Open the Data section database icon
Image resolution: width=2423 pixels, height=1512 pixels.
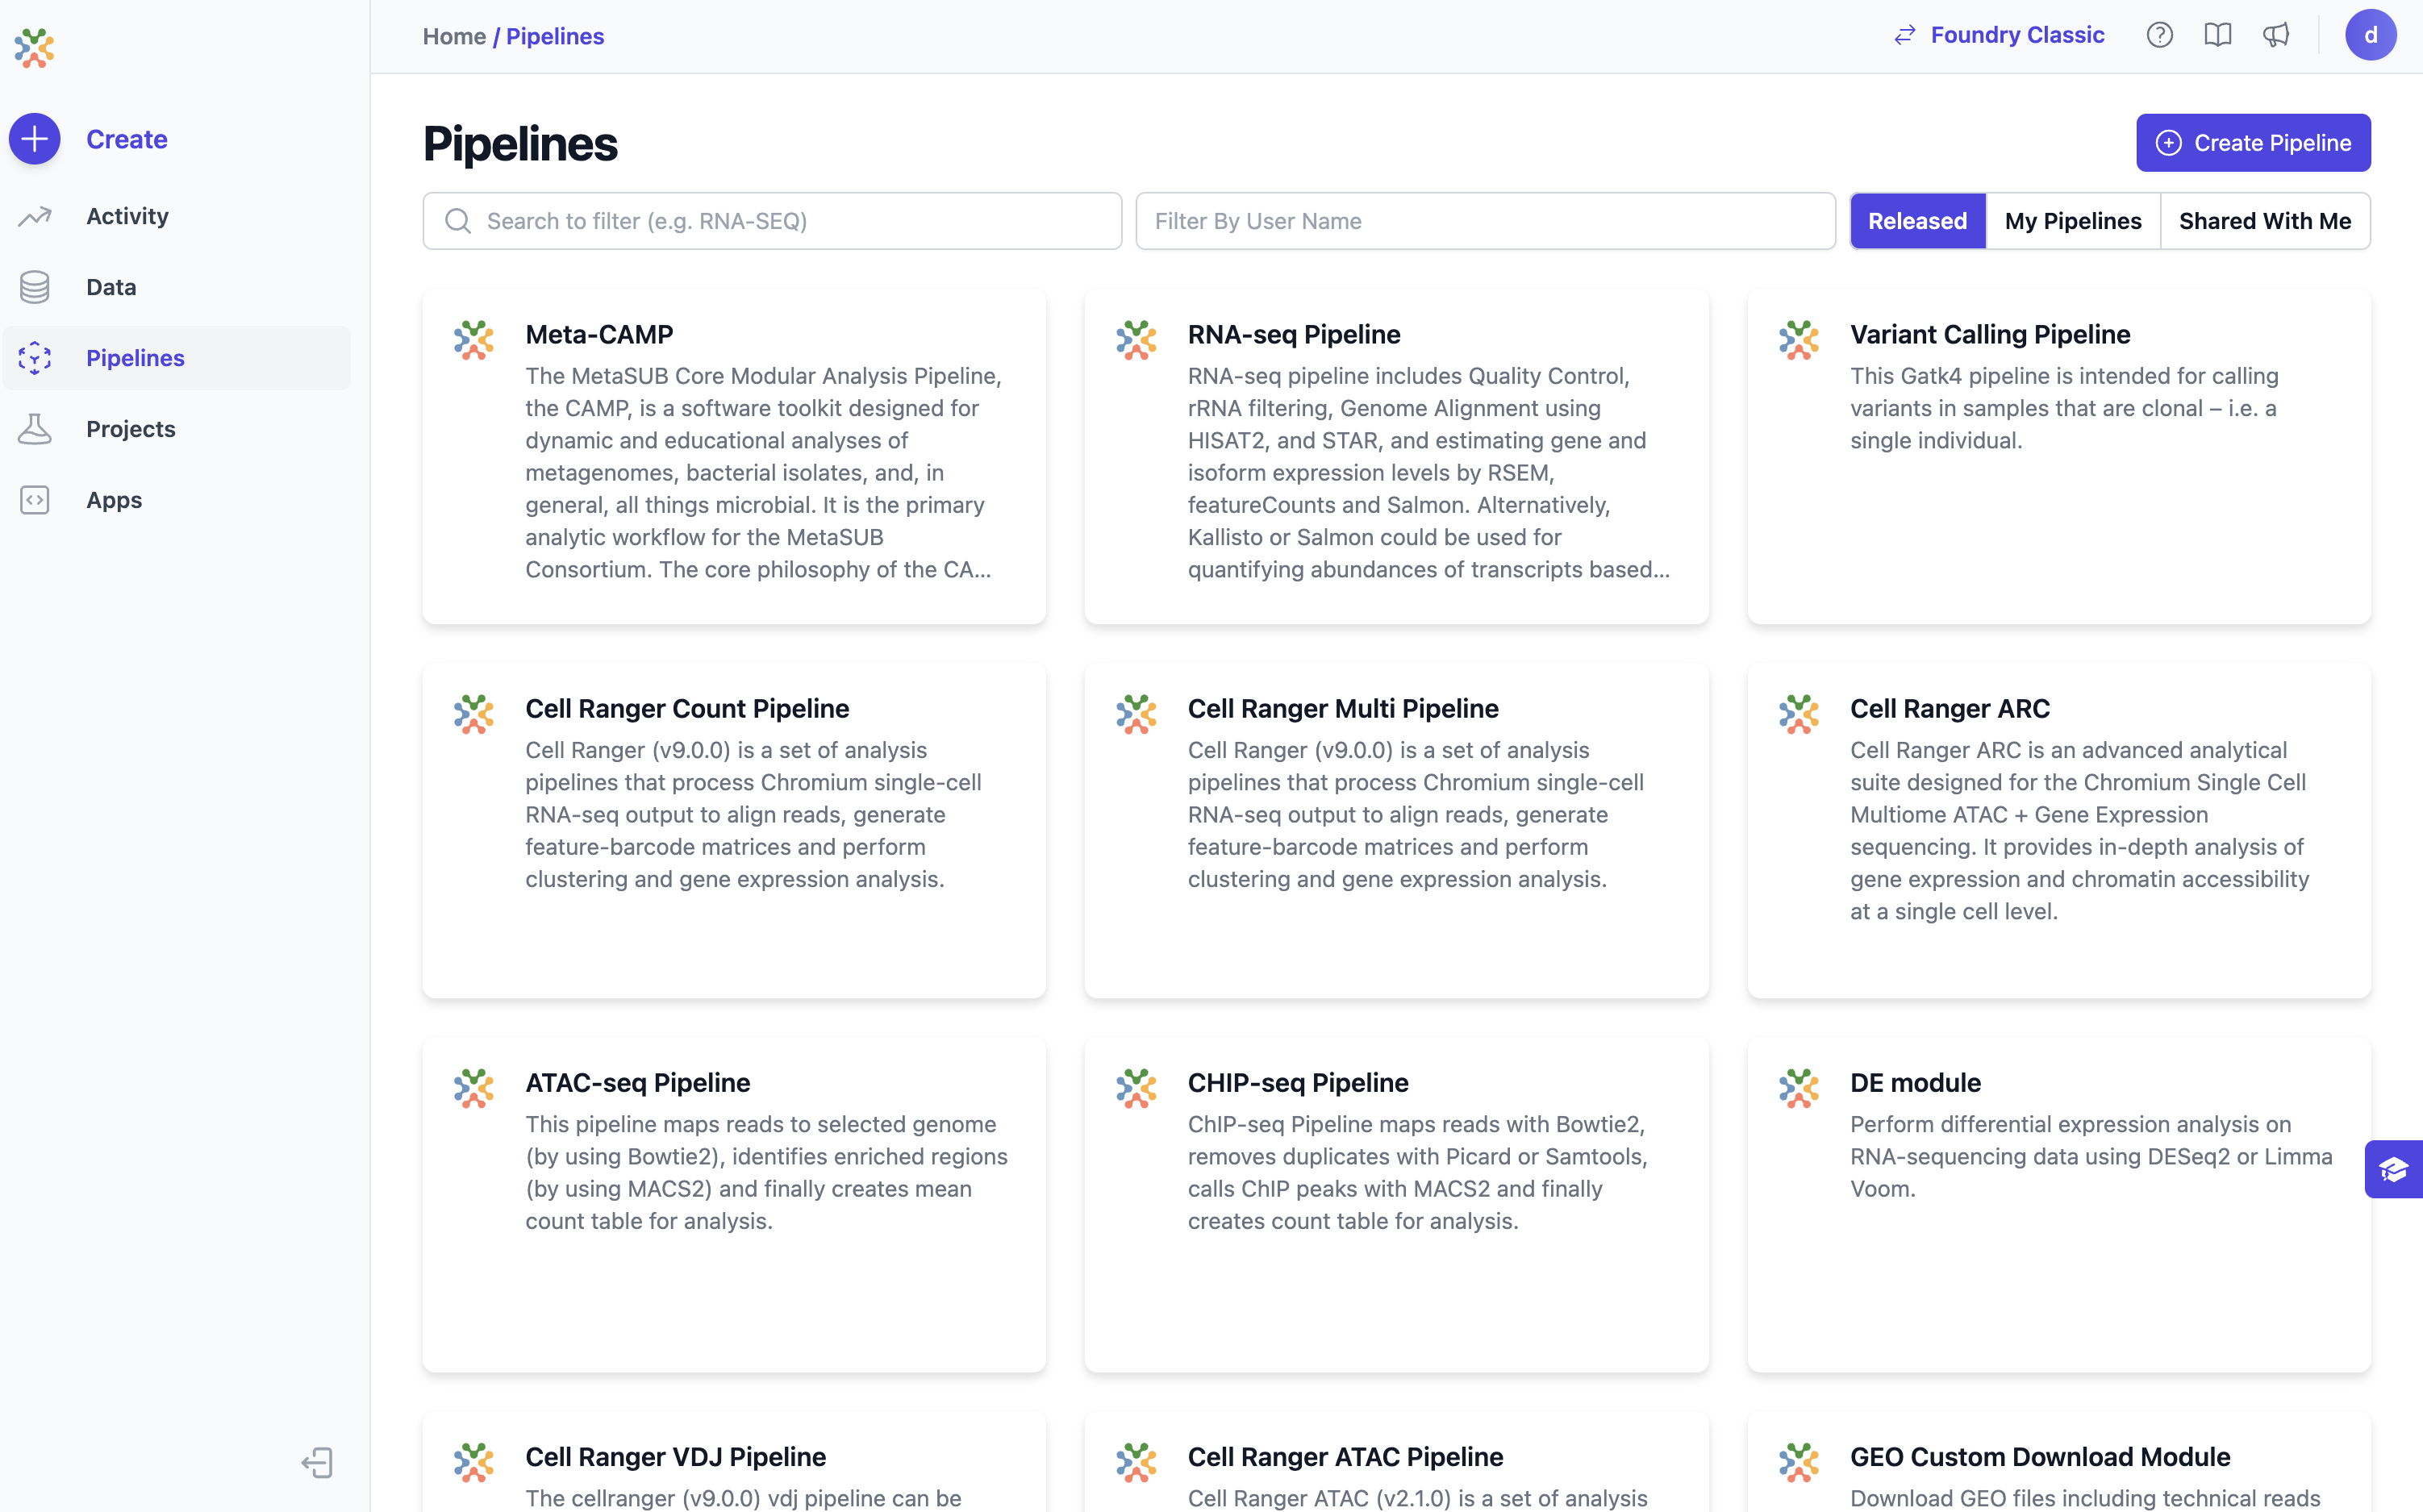pos(35,287)
